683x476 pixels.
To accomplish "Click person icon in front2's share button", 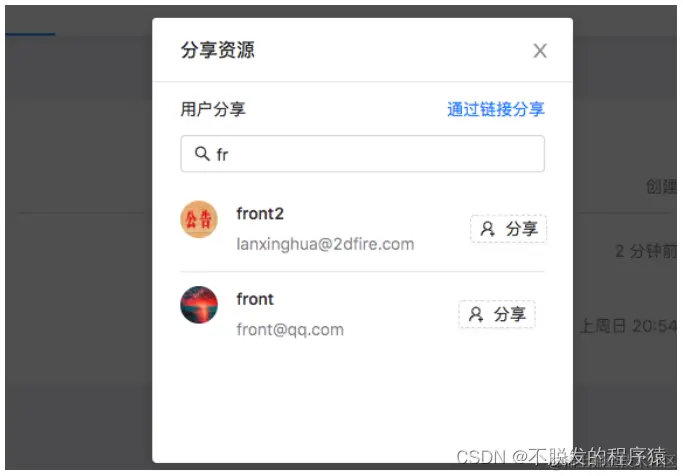I will coord(487,229).
